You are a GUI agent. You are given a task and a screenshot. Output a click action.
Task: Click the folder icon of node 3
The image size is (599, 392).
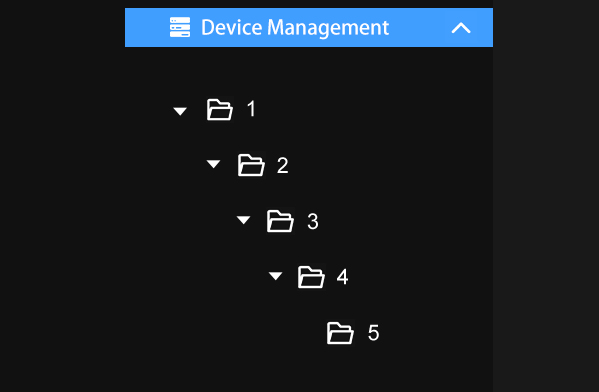tap(280, 221)
